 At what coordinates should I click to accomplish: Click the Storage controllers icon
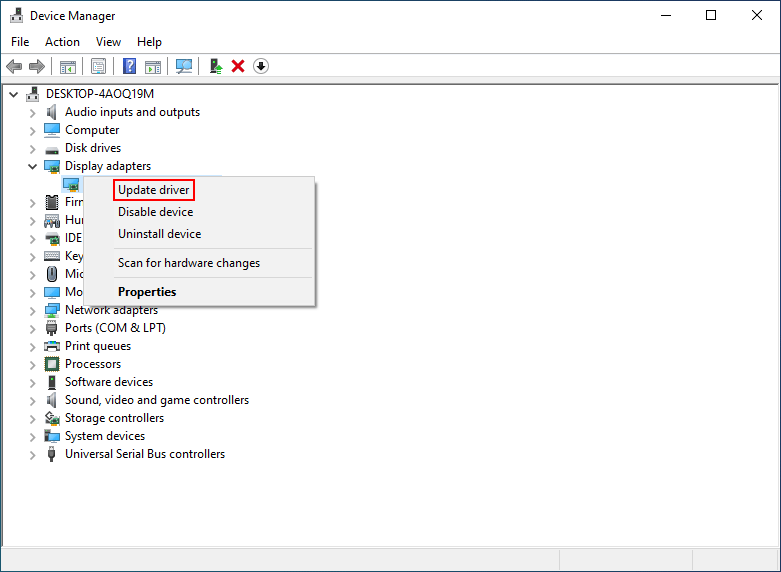click(52, 418)
